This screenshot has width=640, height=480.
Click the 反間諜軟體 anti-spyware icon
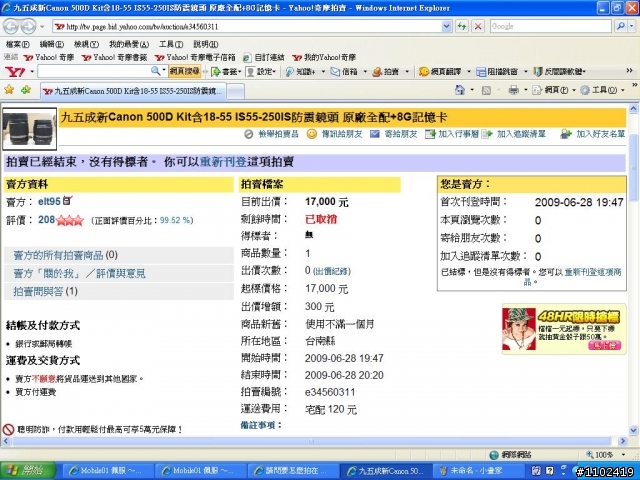(538, 72)
